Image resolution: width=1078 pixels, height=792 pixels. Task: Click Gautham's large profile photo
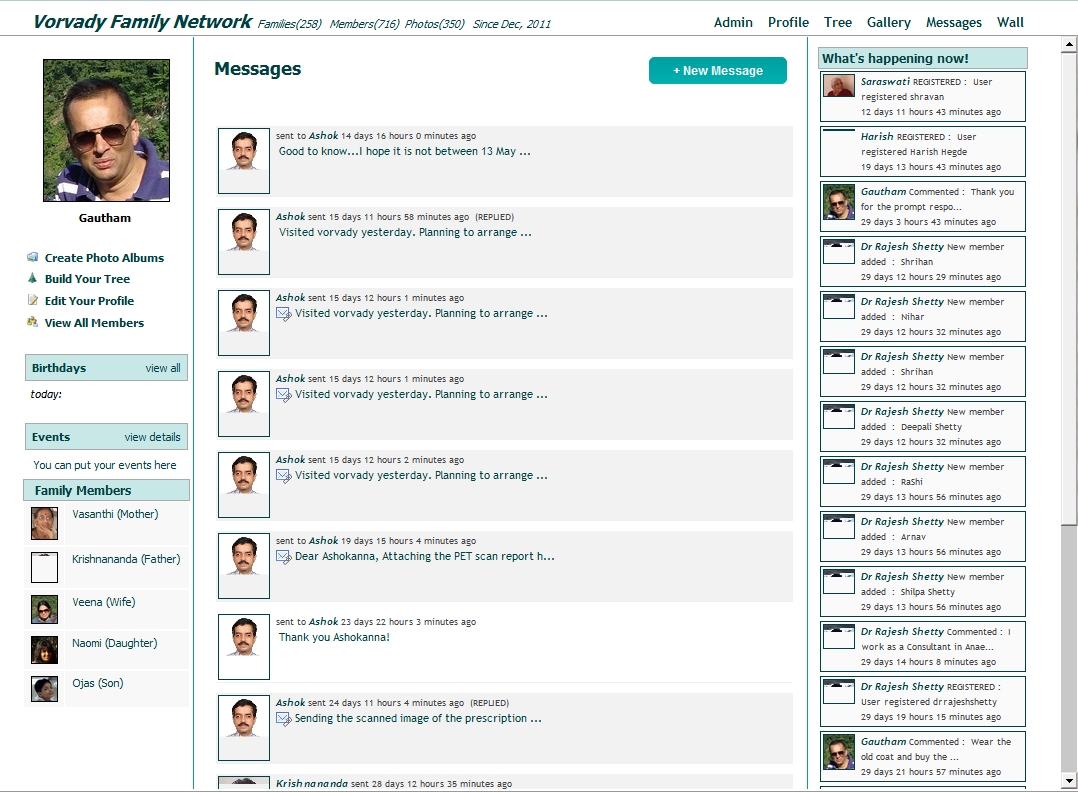tap(106, 130)
